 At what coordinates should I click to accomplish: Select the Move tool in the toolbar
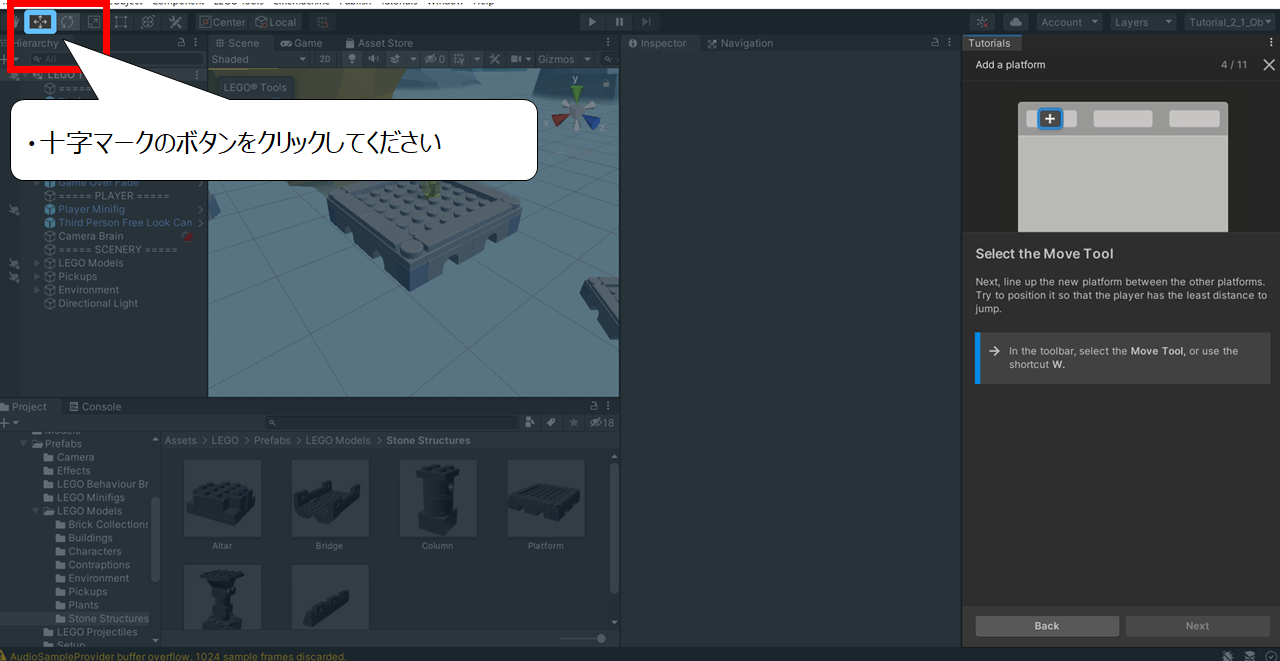(x=40, y=21)
